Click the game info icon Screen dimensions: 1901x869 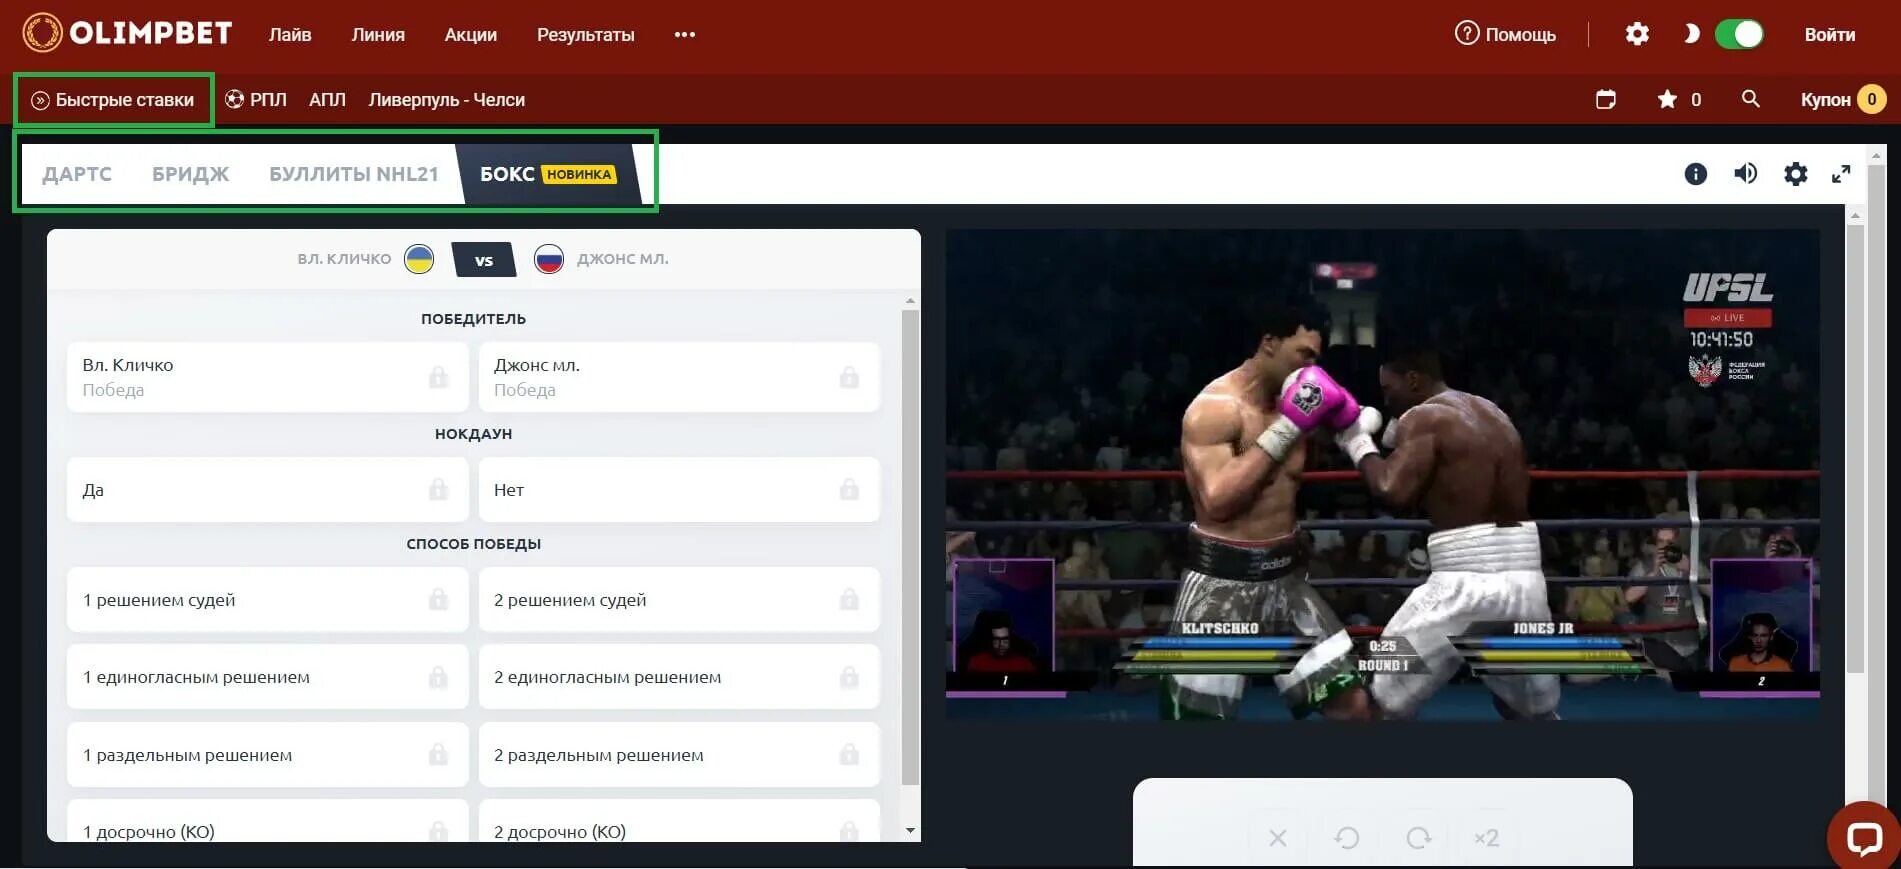[1696, 174]
